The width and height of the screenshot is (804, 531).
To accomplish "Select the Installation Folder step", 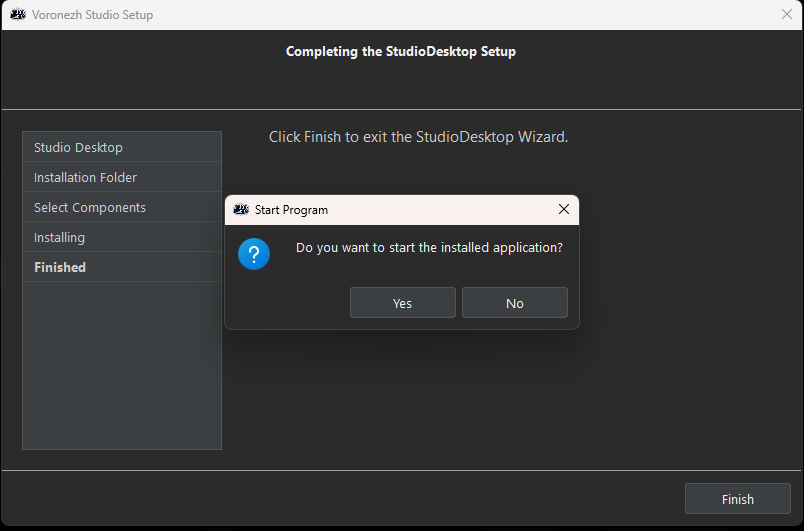I will pyautogui.click(x=122, y=177).
